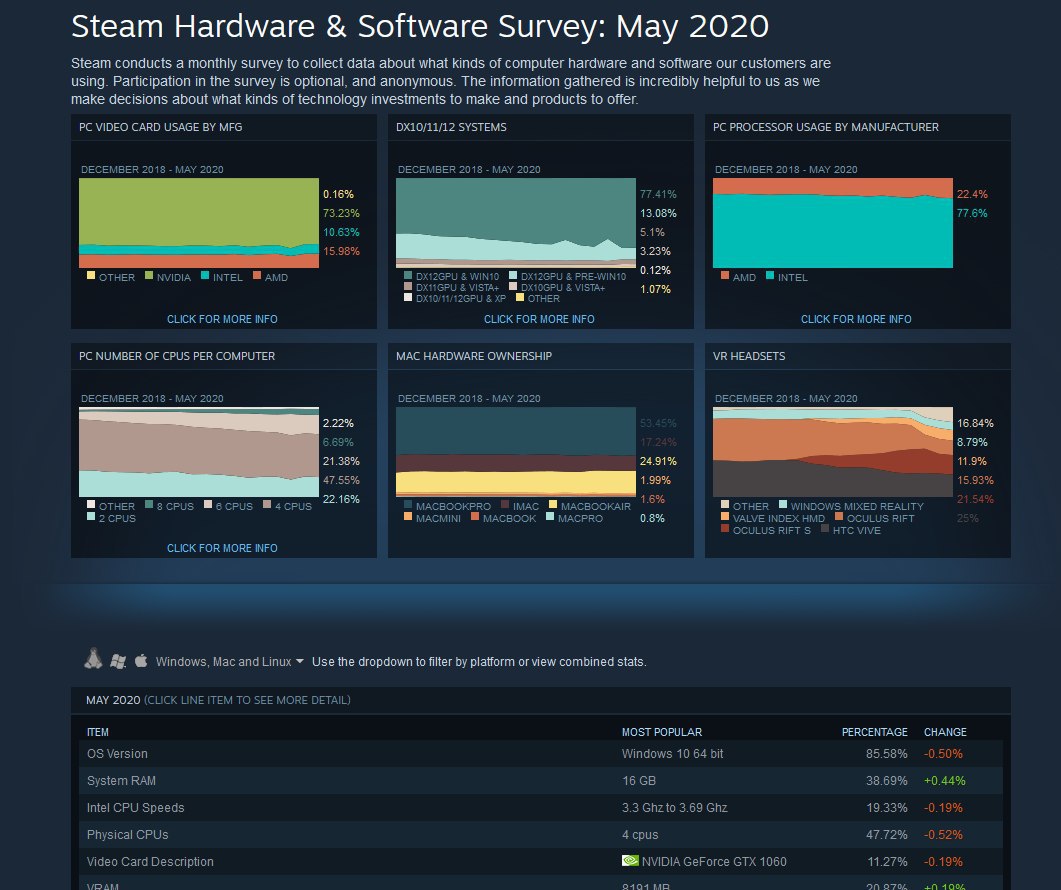Click the +0.44% change value
The width and height of the screenshot is (1061, 890).
(x=945, y=780)
